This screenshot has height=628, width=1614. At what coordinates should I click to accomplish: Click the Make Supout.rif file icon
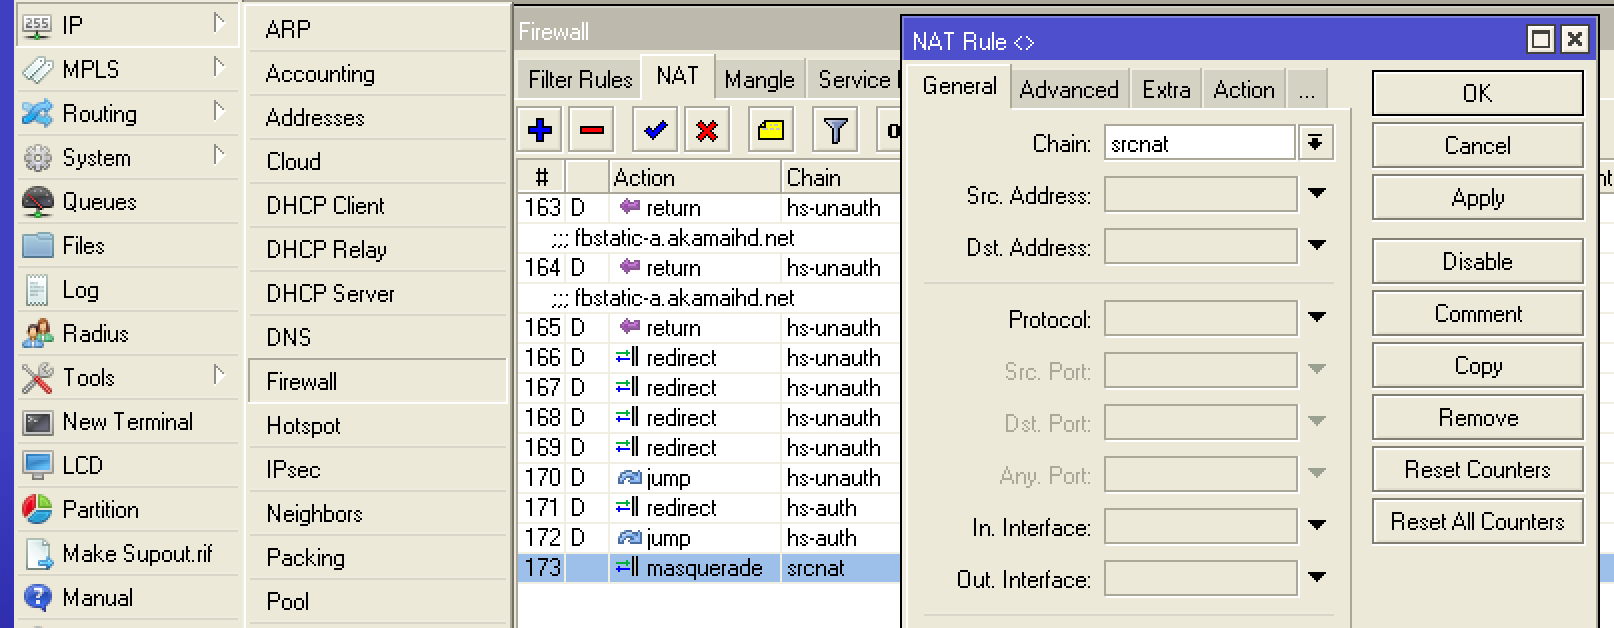[37, 554]
